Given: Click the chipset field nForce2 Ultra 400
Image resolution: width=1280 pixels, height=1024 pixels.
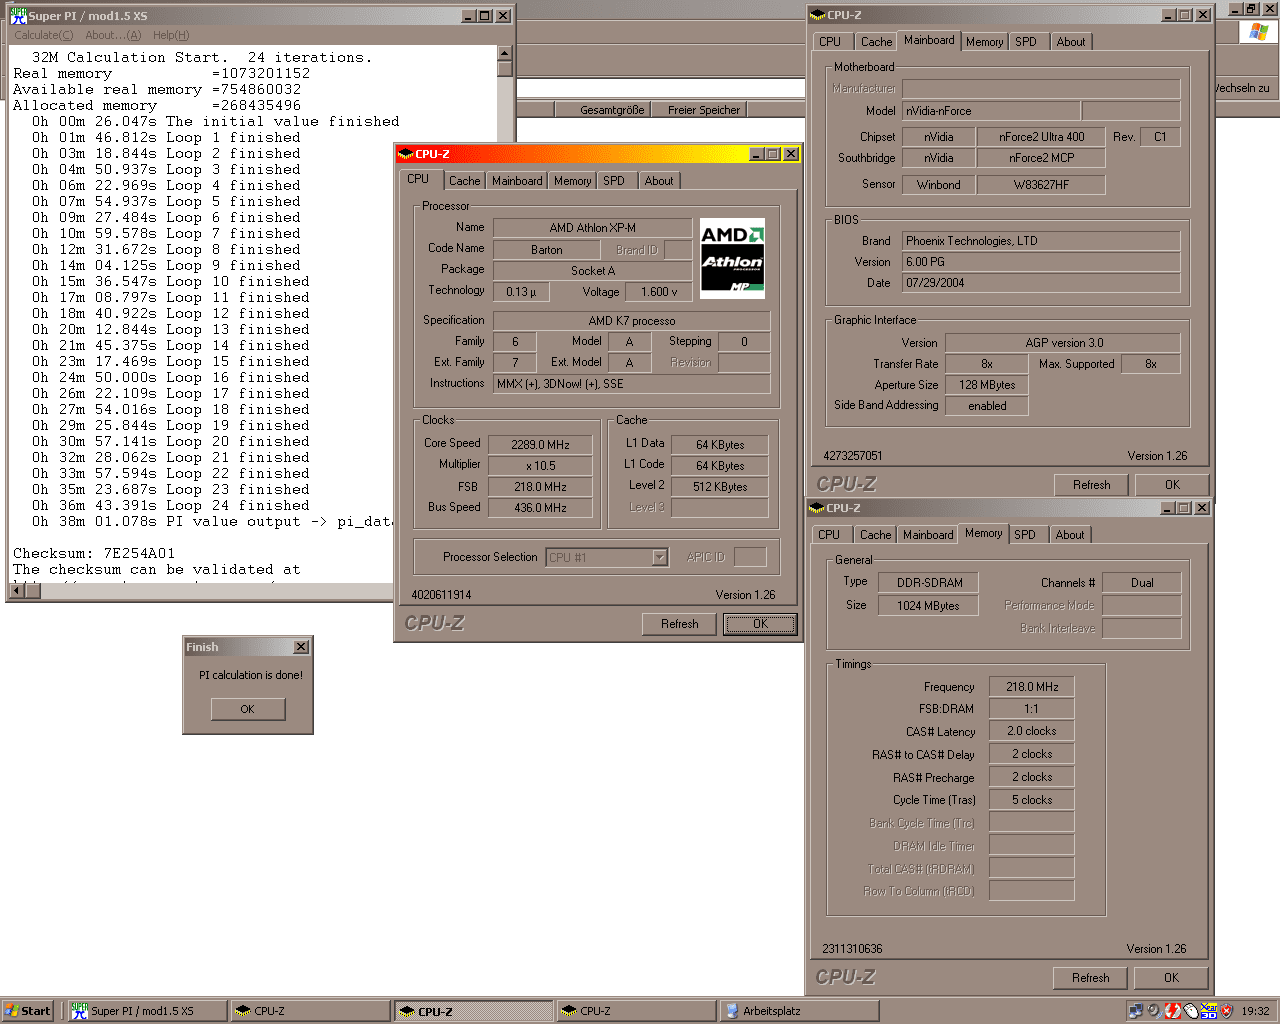Looking at the screenshot, I should [1042, 137].
